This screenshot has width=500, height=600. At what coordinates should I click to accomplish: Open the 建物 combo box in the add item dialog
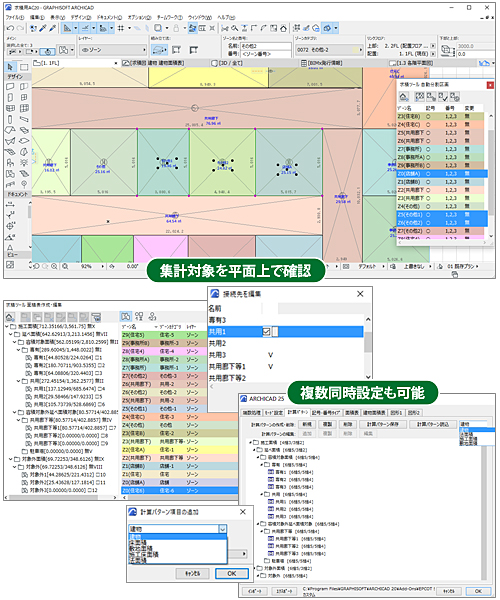[x=178, y=529]
